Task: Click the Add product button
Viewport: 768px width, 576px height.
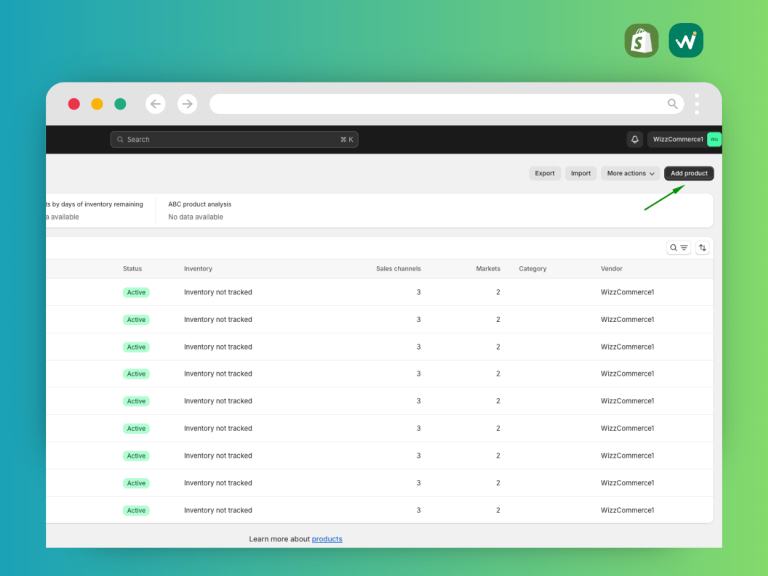Action: point(689,173)
